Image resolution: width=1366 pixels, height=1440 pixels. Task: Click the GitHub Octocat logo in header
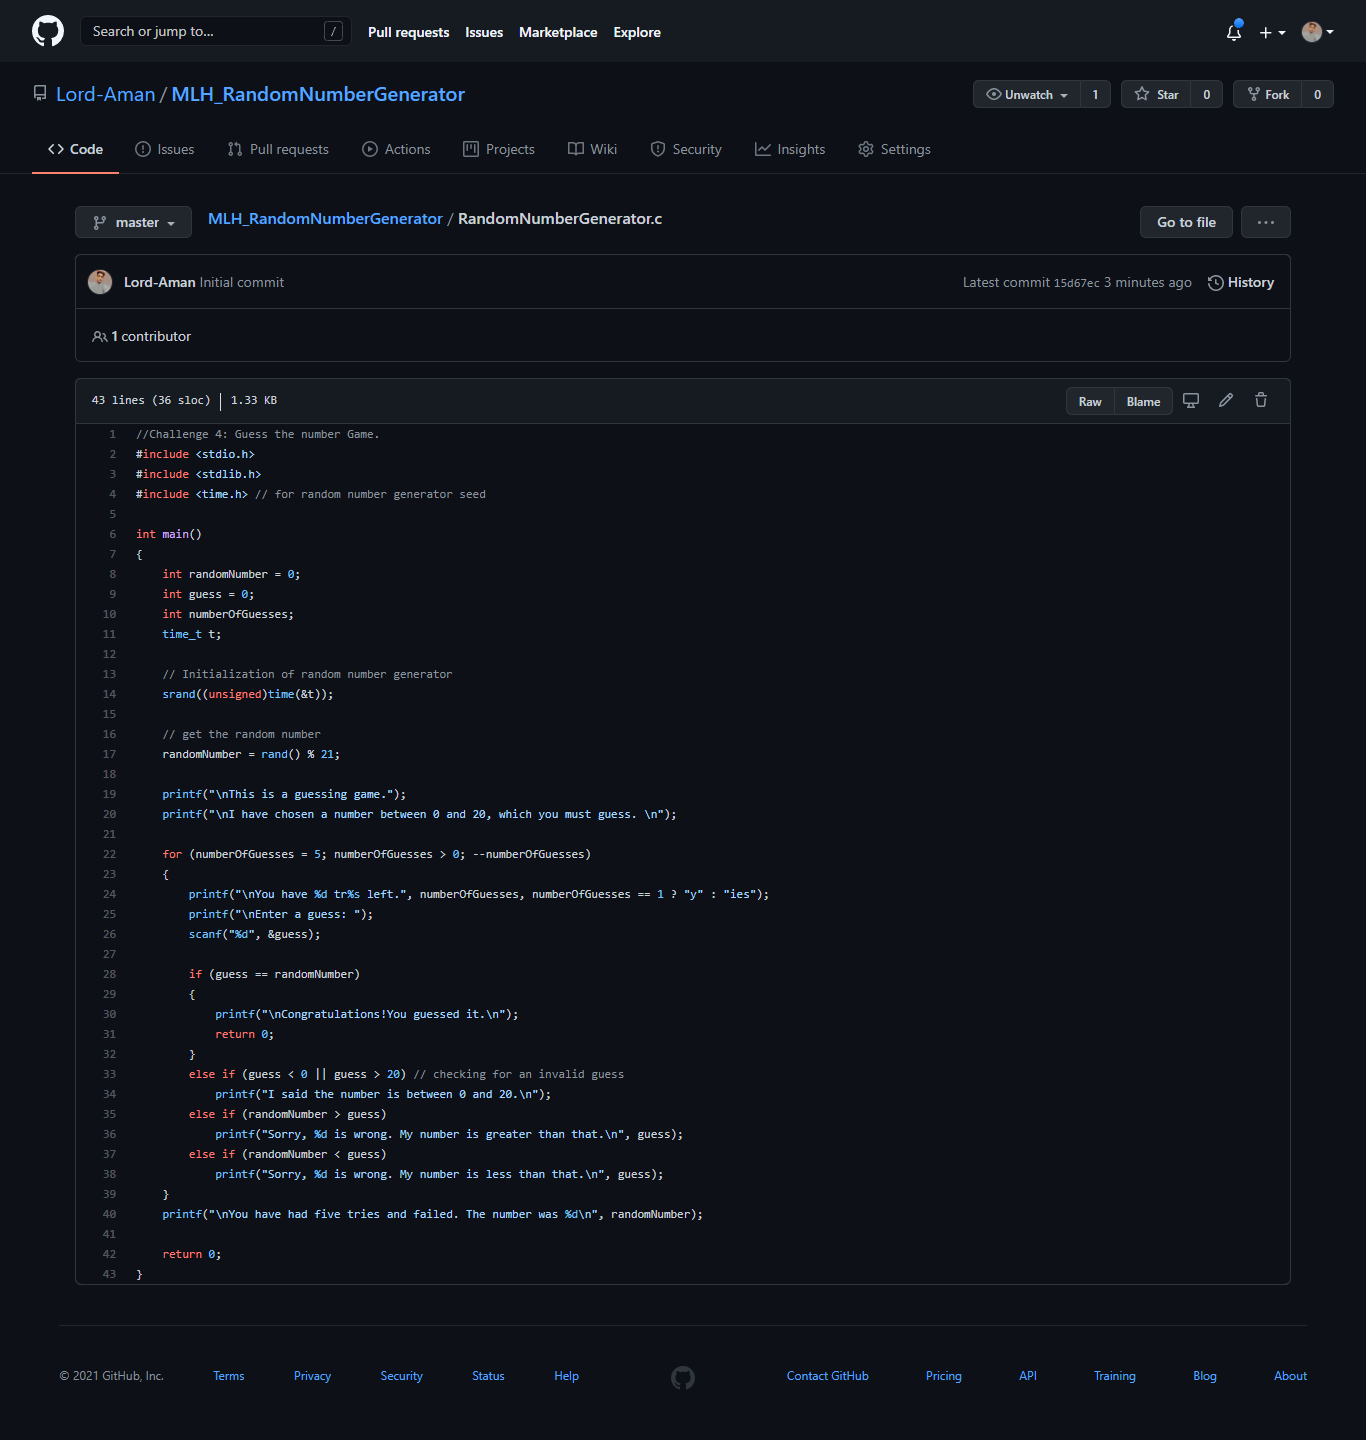click(48, 31)
